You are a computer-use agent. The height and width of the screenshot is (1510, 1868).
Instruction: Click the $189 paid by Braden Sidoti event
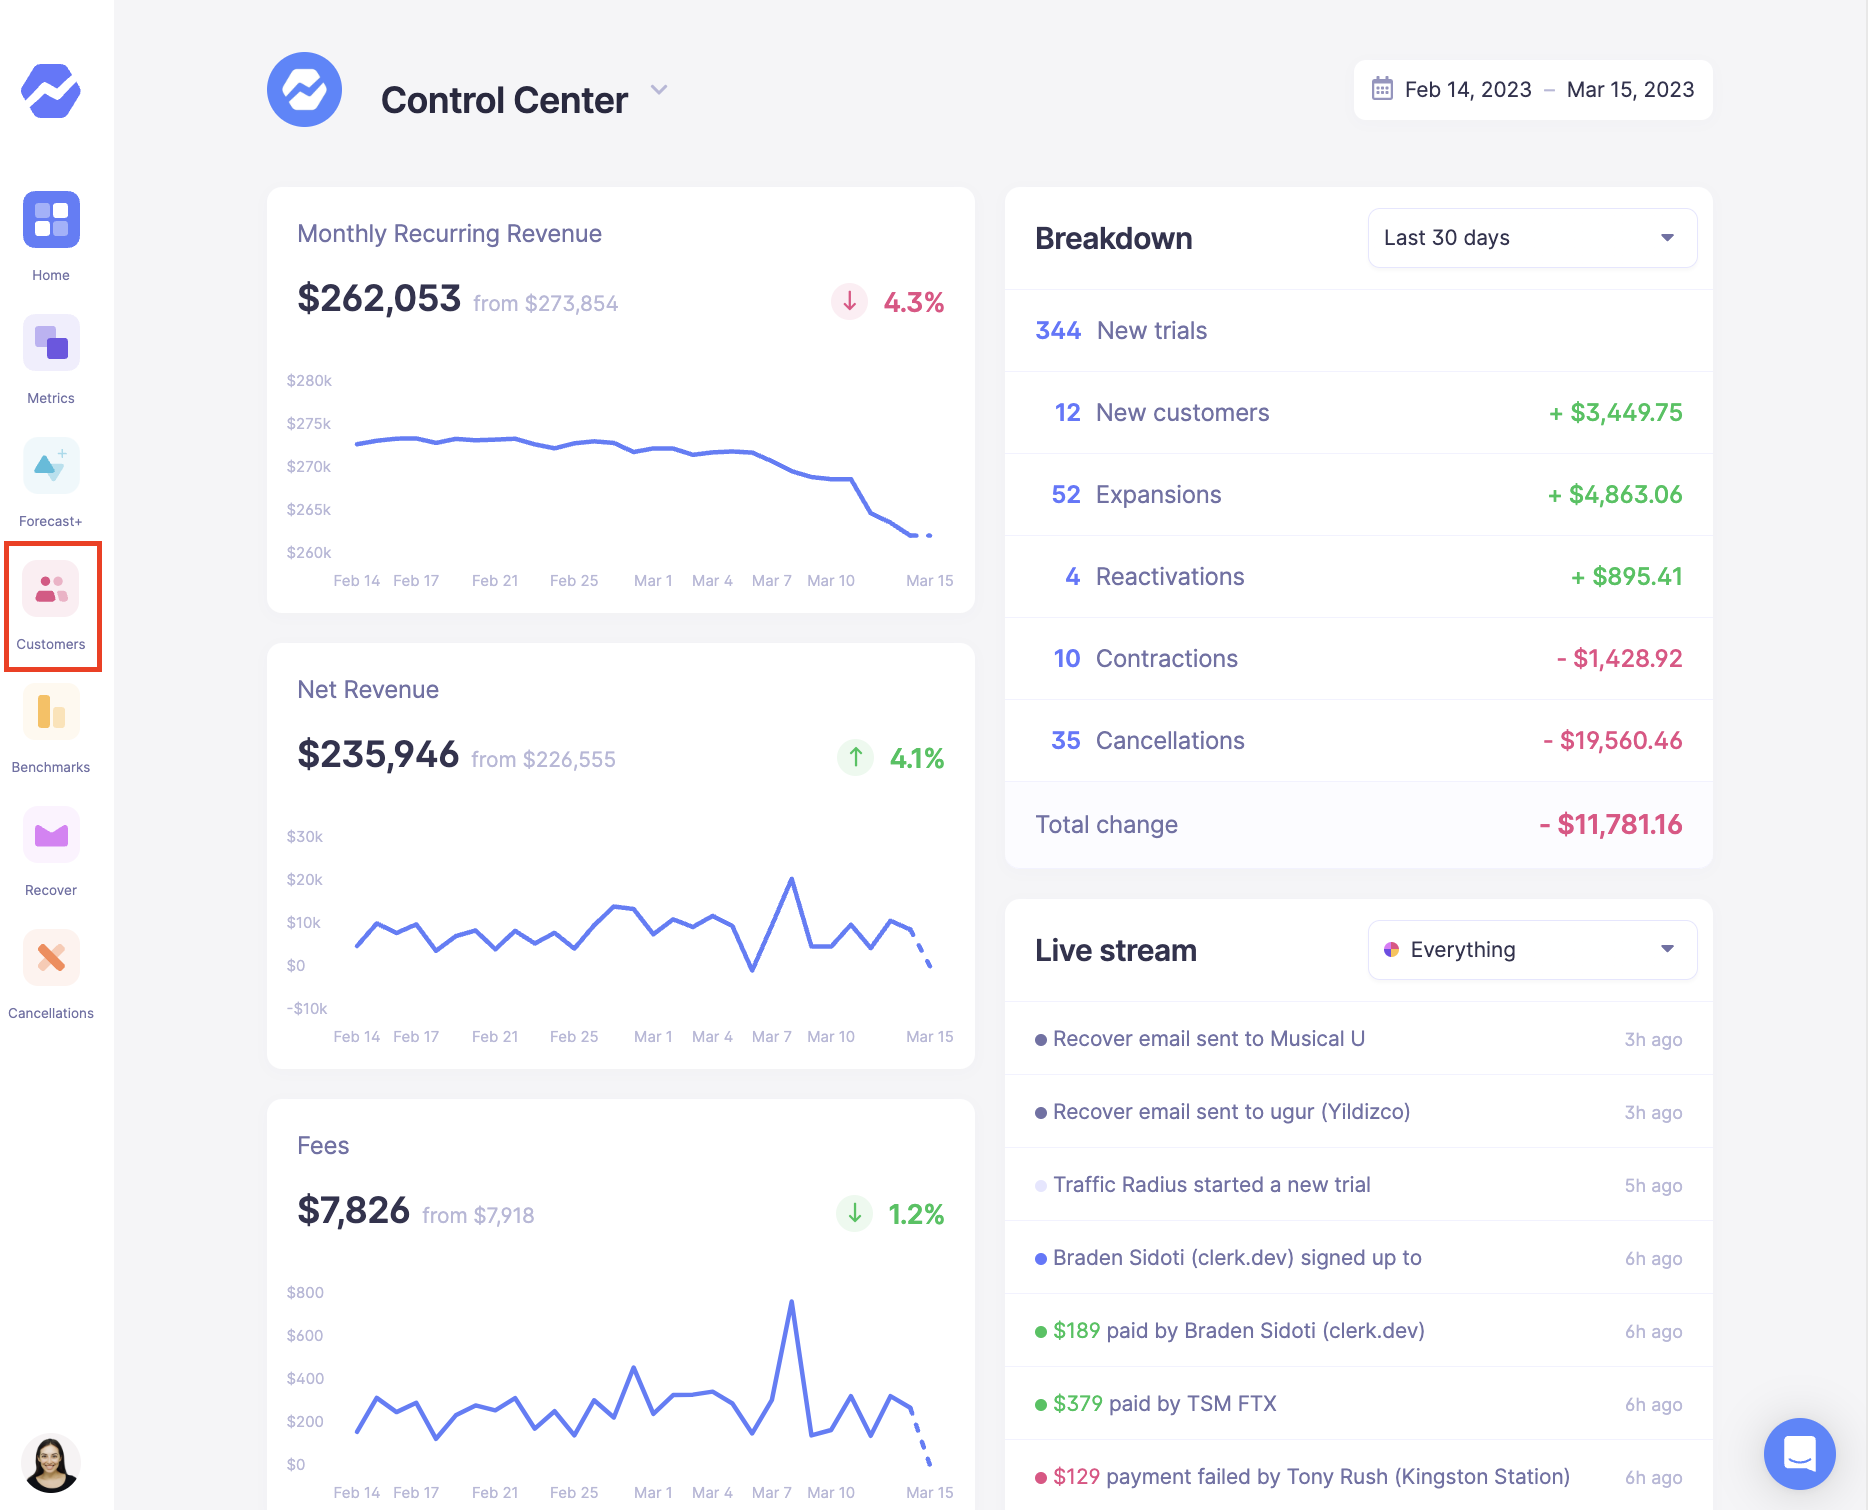click(x=1238, y=1331)
